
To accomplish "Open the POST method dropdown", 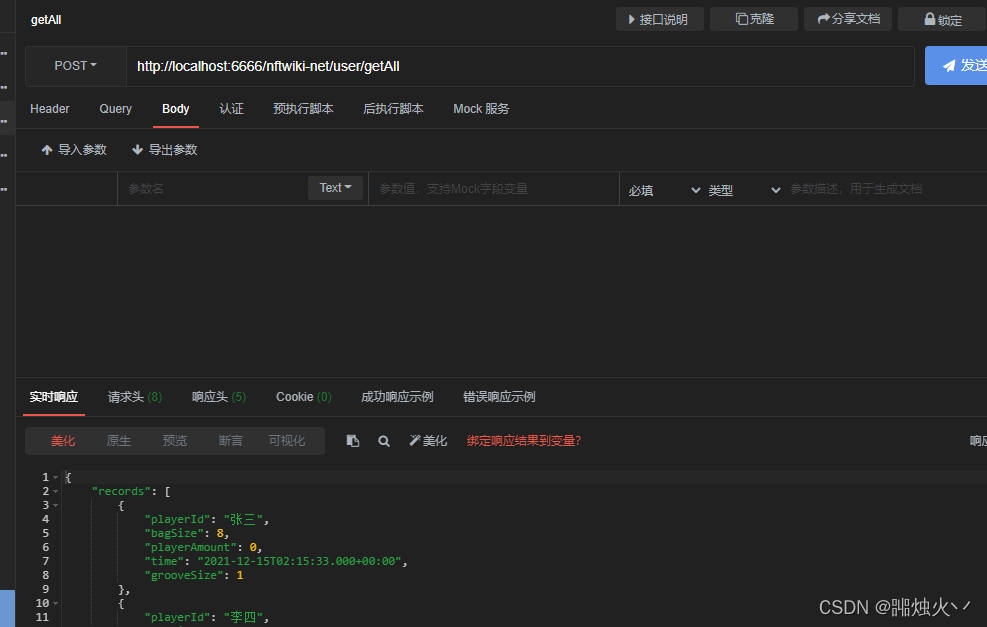I will coord(76,66).
